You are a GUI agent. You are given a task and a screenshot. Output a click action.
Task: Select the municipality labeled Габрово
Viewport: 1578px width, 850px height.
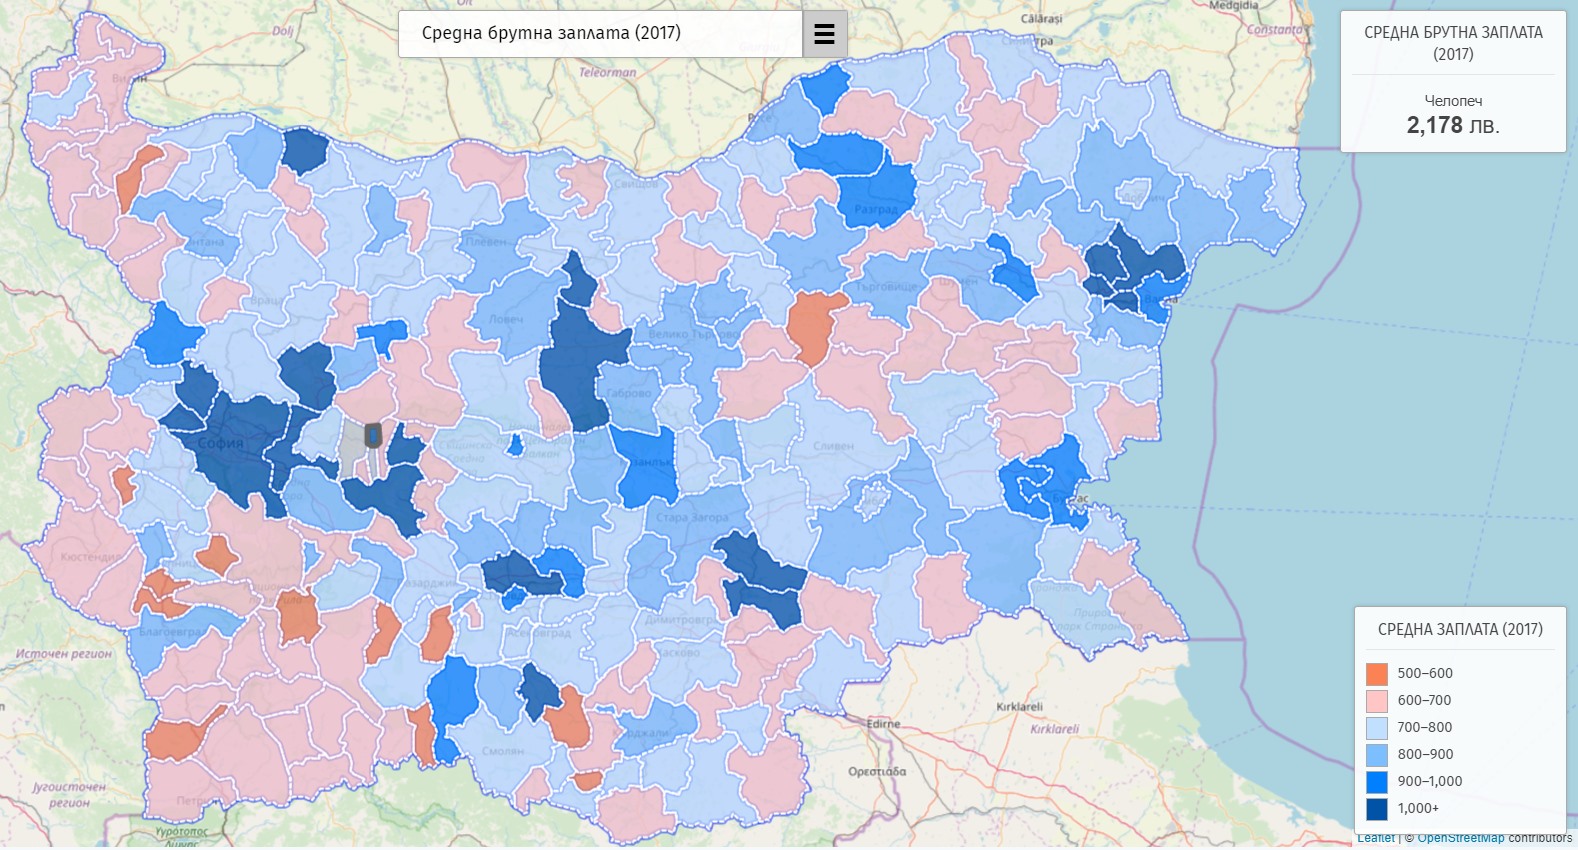coord(630,397)
